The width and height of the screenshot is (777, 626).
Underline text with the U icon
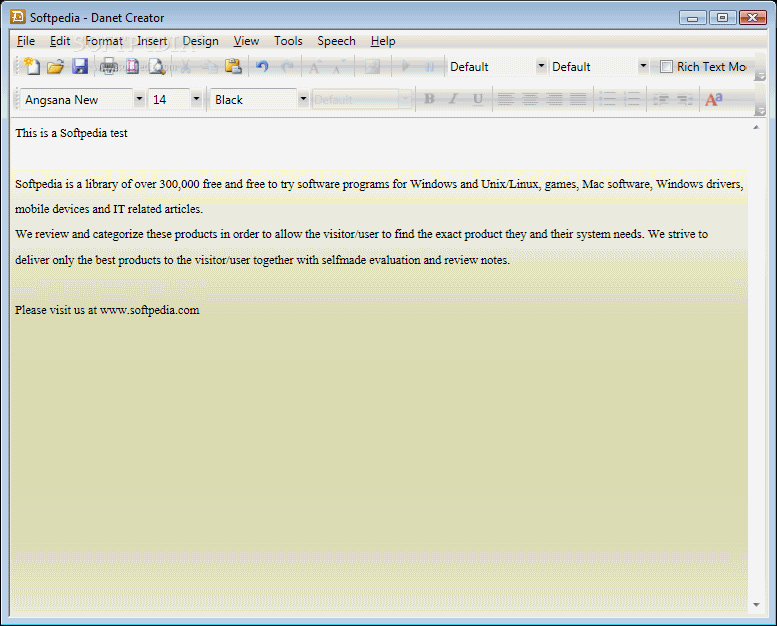pyautogui.click(x=478, y=99)
